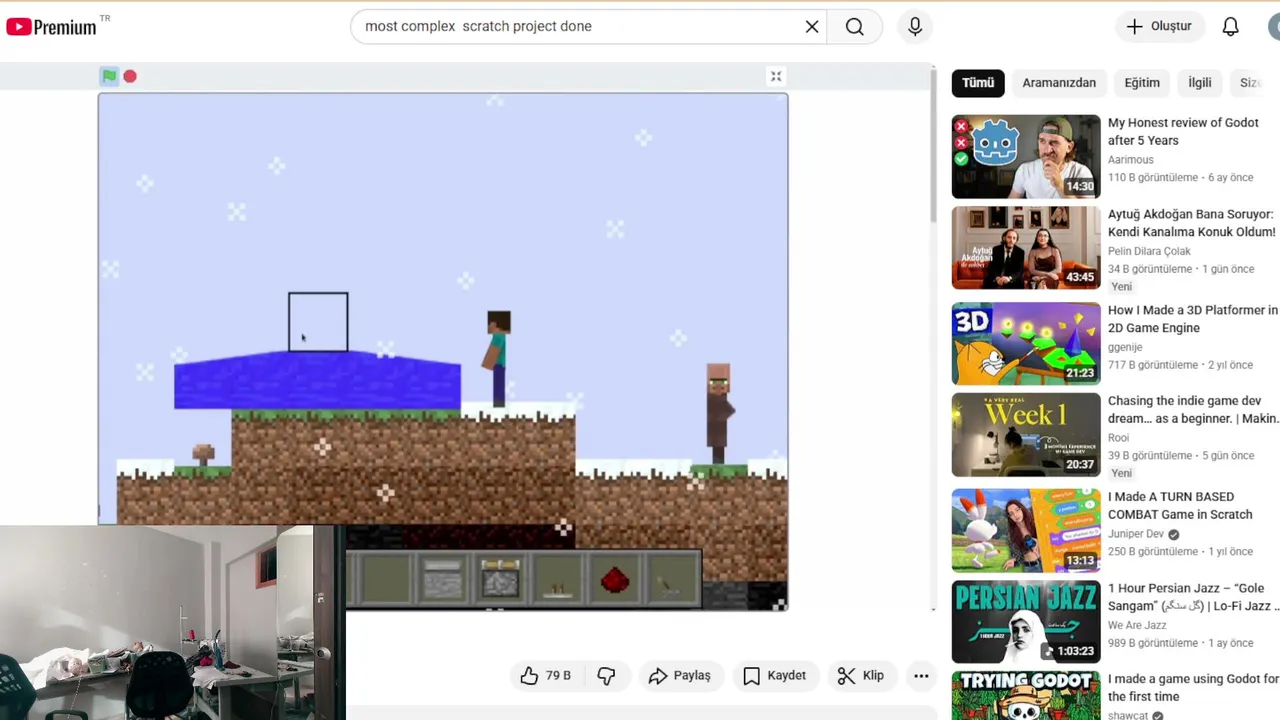Click title 'I made a game using Godot for the first time'
This screenshot has height=720, width=1280.
point(1193,687)
